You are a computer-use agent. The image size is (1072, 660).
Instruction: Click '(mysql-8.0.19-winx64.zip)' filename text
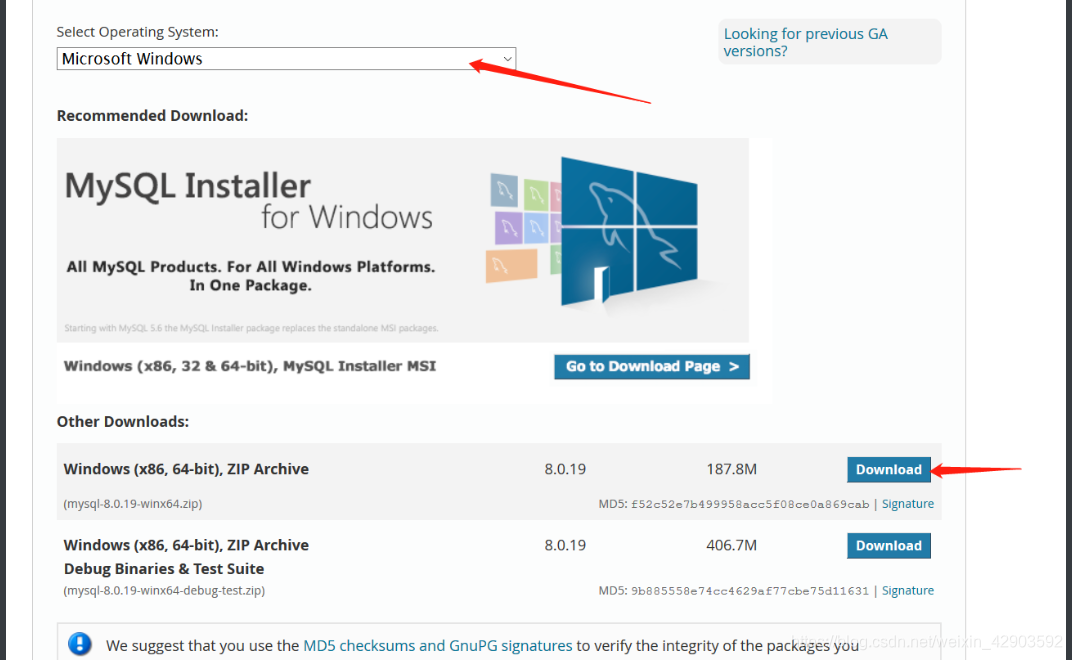(x=133, y=504)
